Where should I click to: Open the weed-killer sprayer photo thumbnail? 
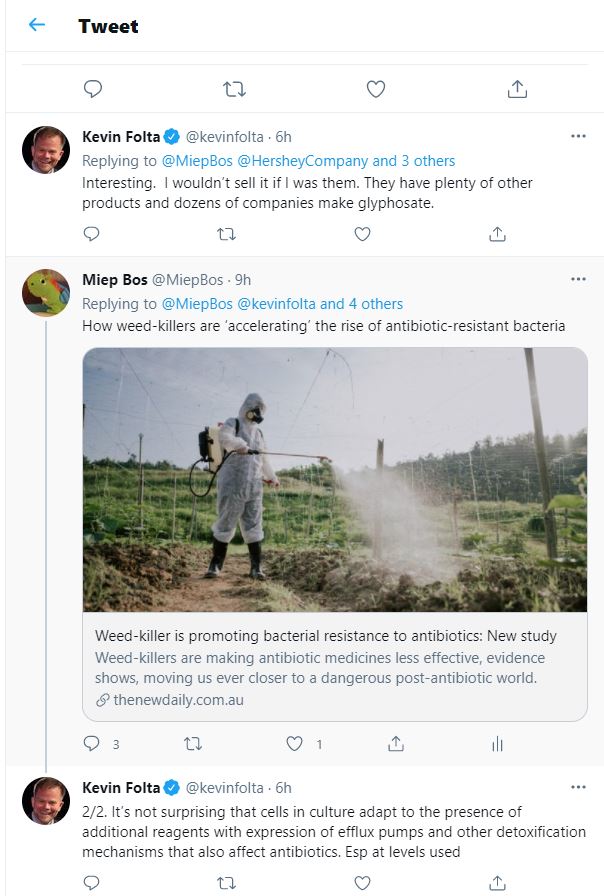pos(335,480)
